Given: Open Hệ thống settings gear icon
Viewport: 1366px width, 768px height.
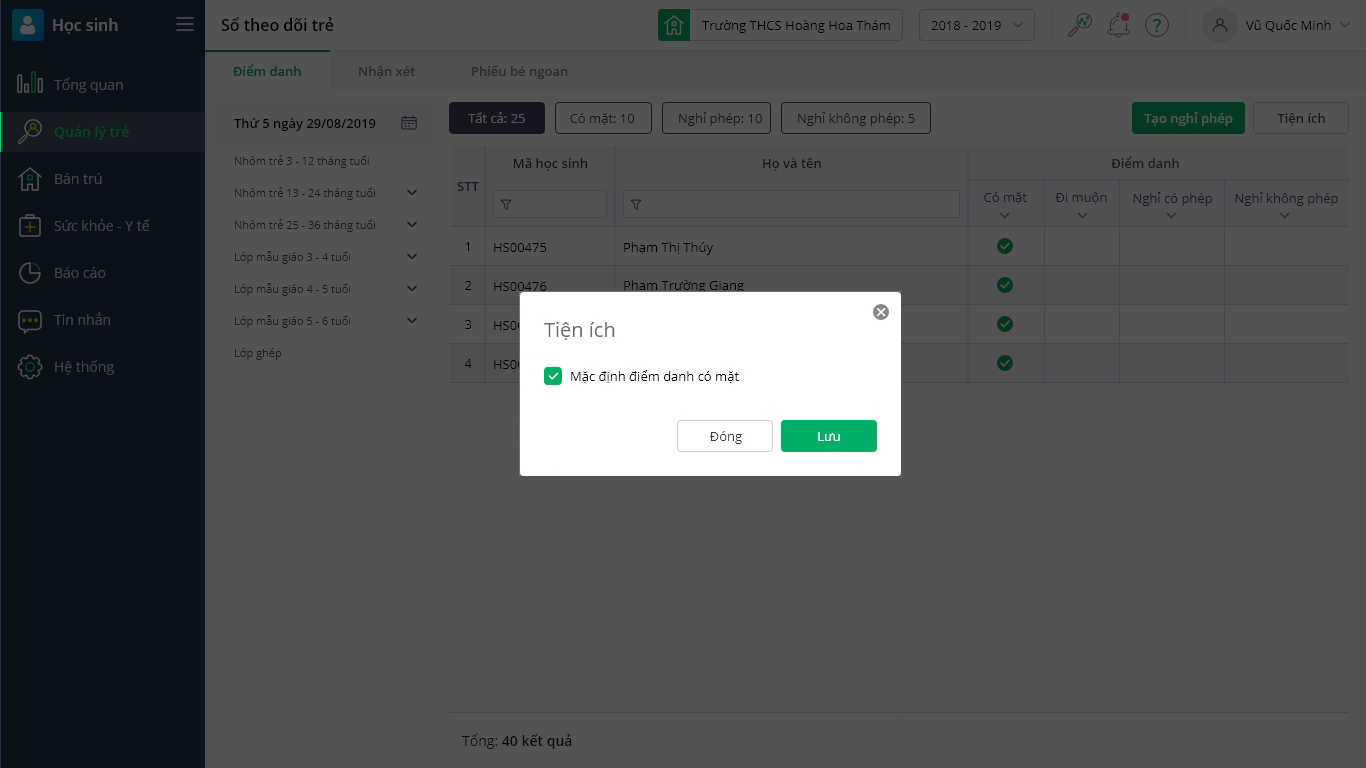Looking at the screenshot, I should pyautogui.click(x=30, y=367).
